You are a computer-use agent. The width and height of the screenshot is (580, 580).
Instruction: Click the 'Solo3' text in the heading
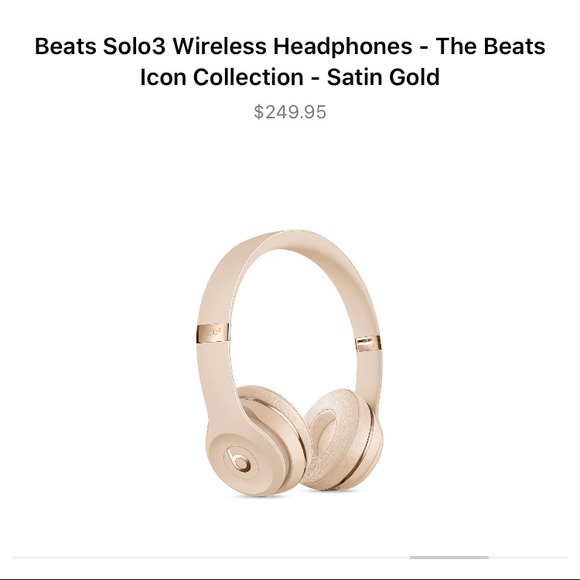[134, 46]
